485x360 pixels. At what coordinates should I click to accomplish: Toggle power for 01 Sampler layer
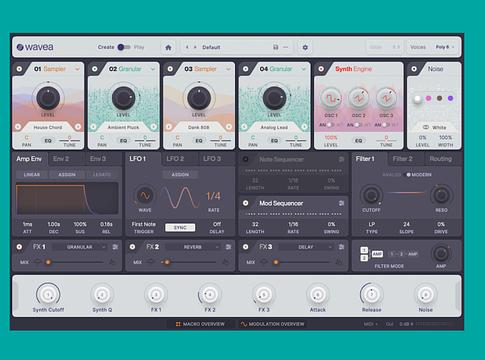tap(19, 69)
